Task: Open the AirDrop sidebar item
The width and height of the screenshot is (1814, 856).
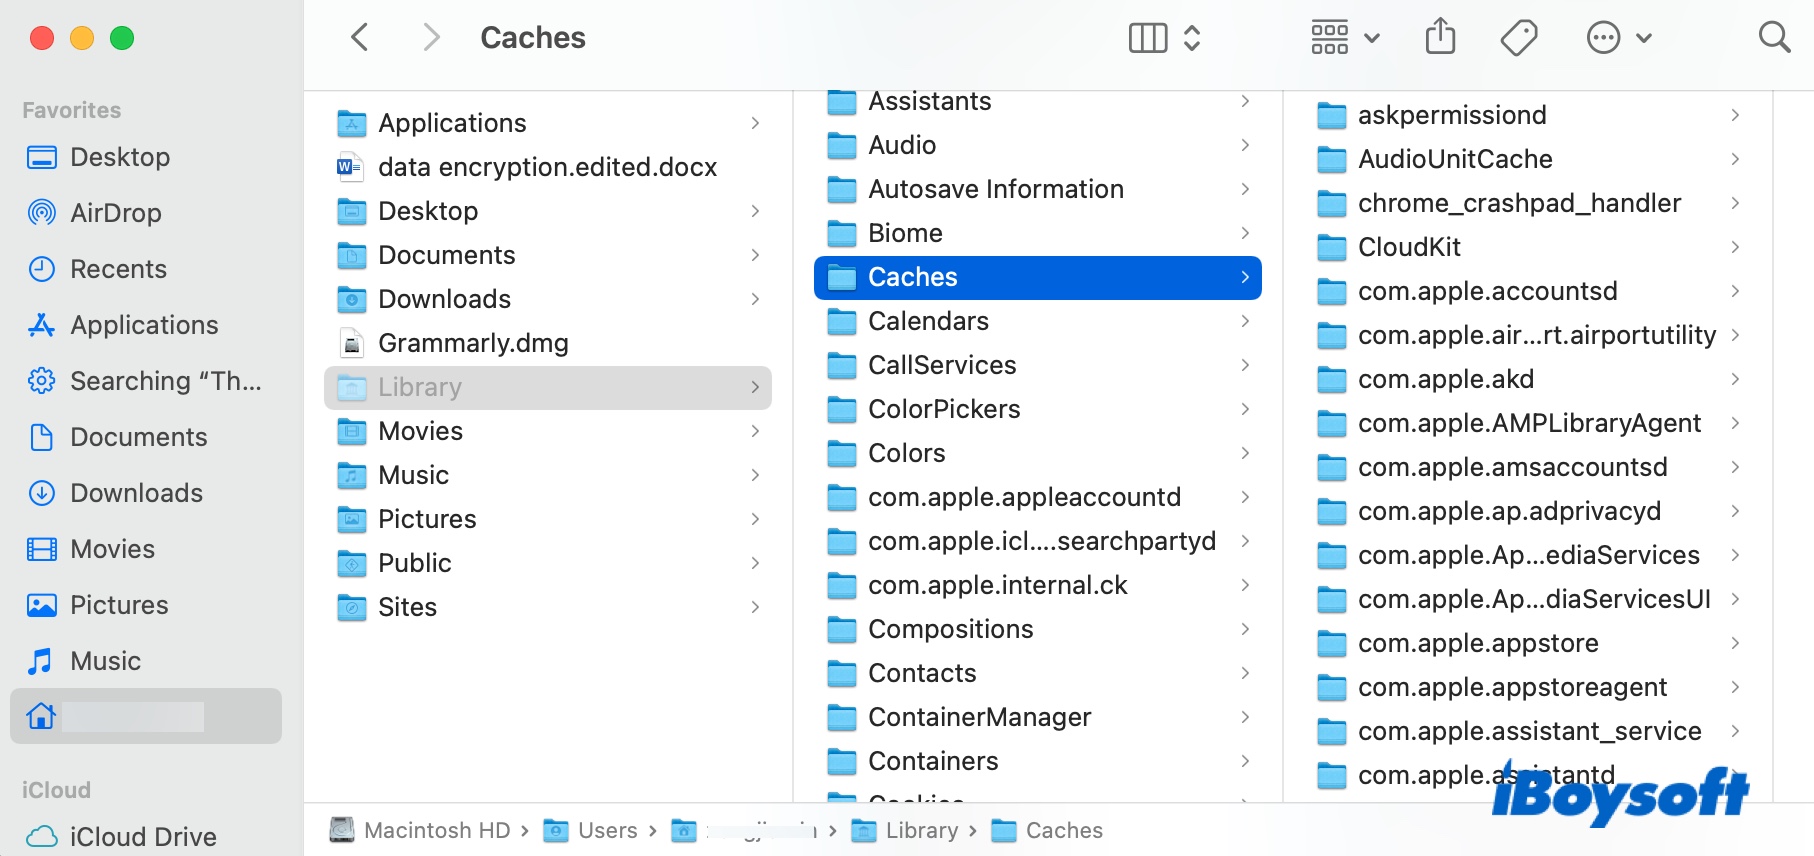Action: (115, 213)
